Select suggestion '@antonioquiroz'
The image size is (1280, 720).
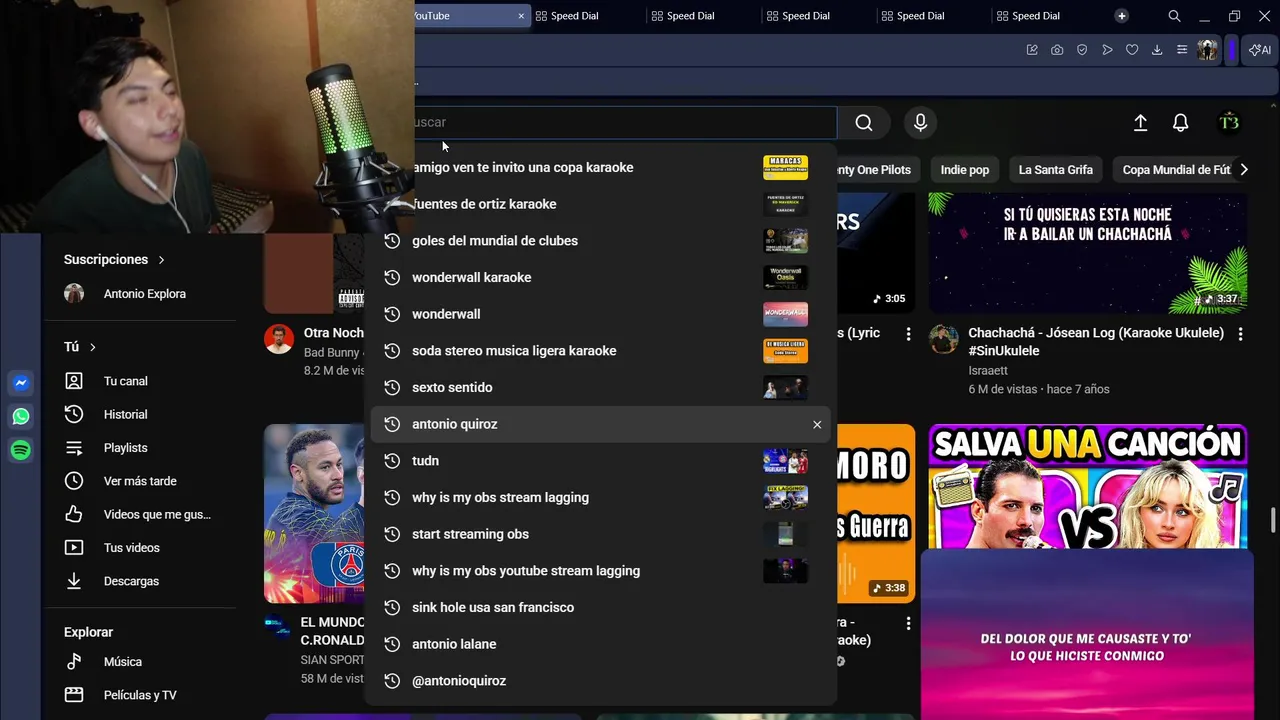coord(603,681)
